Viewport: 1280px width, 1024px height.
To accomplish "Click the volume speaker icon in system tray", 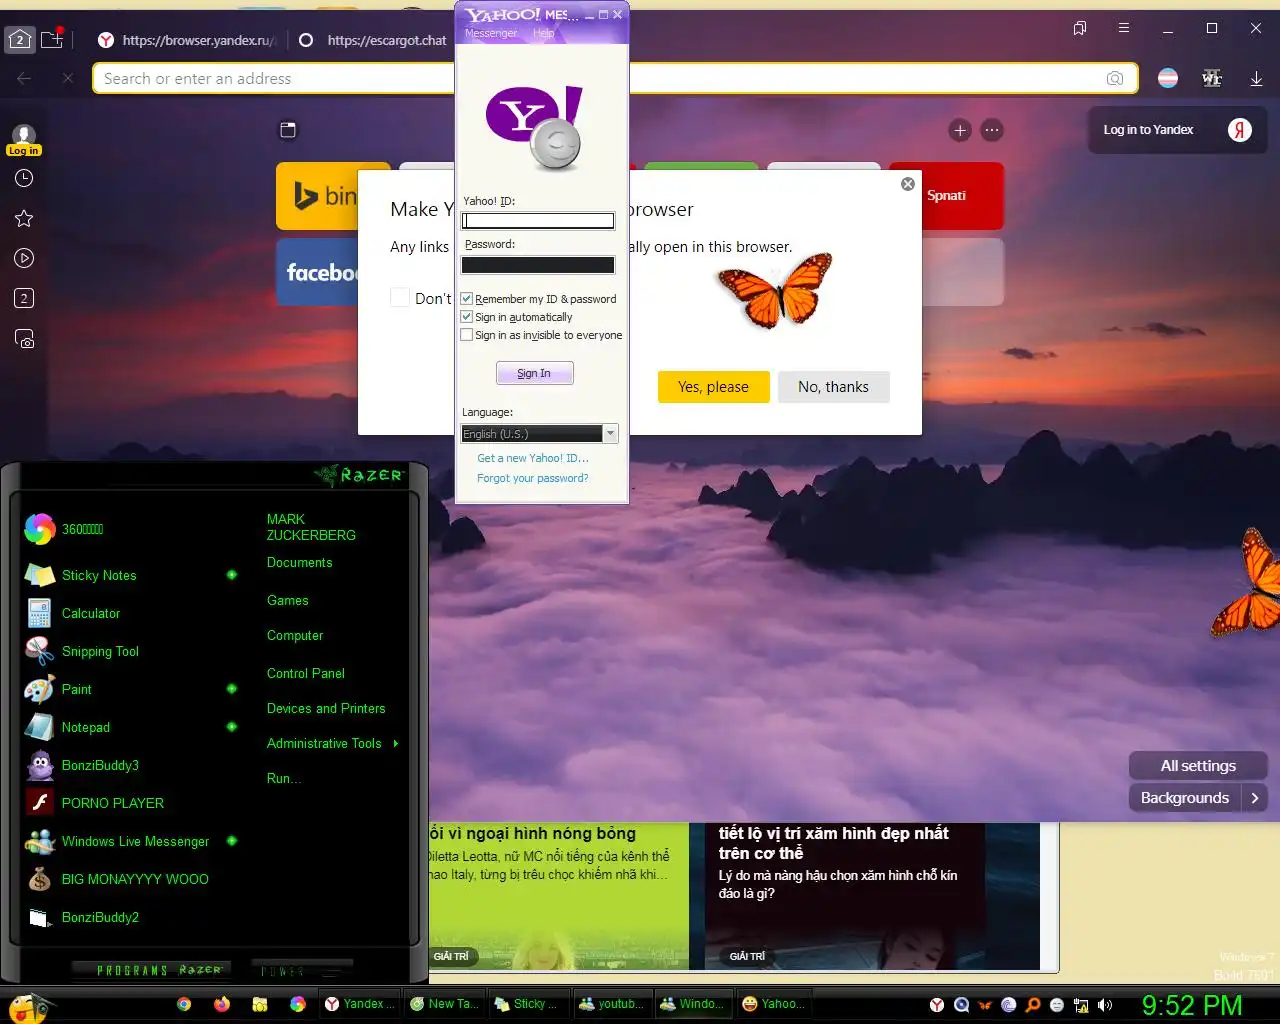I will click(x=1105, y=1005).
